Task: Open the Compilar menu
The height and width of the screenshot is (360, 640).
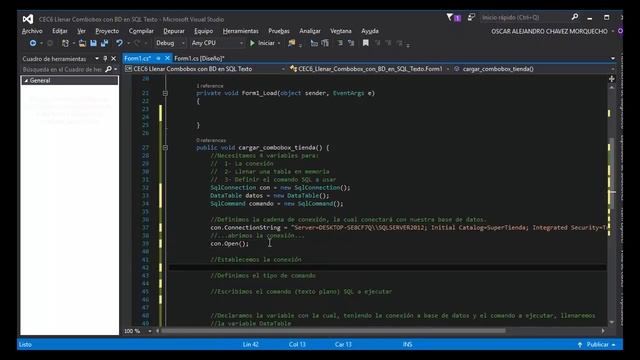Action: [141, 31]
